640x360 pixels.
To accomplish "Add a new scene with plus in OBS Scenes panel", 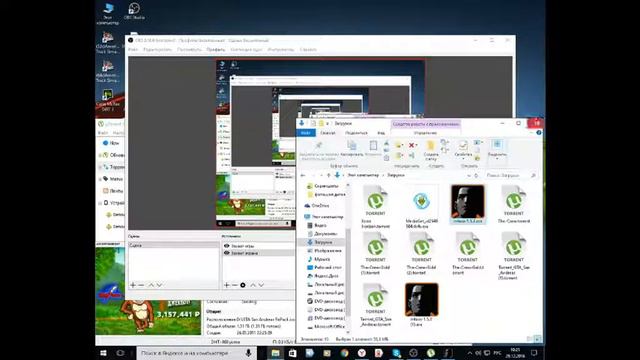I will [x=133, y=285].
